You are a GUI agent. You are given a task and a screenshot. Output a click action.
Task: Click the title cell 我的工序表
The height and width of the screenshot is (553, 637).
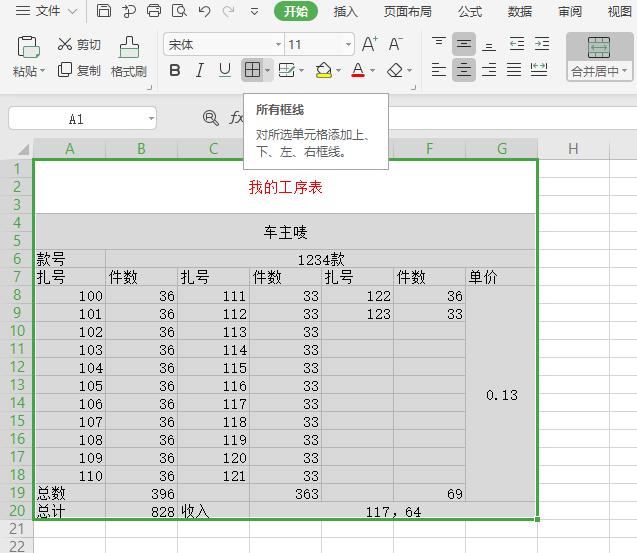coord(285,187)
